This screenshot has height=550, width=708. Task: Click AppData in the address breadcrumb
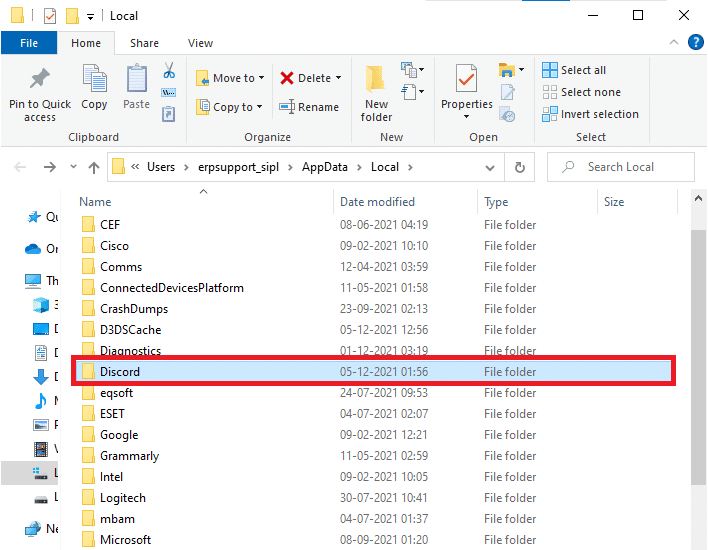[325, 167]
